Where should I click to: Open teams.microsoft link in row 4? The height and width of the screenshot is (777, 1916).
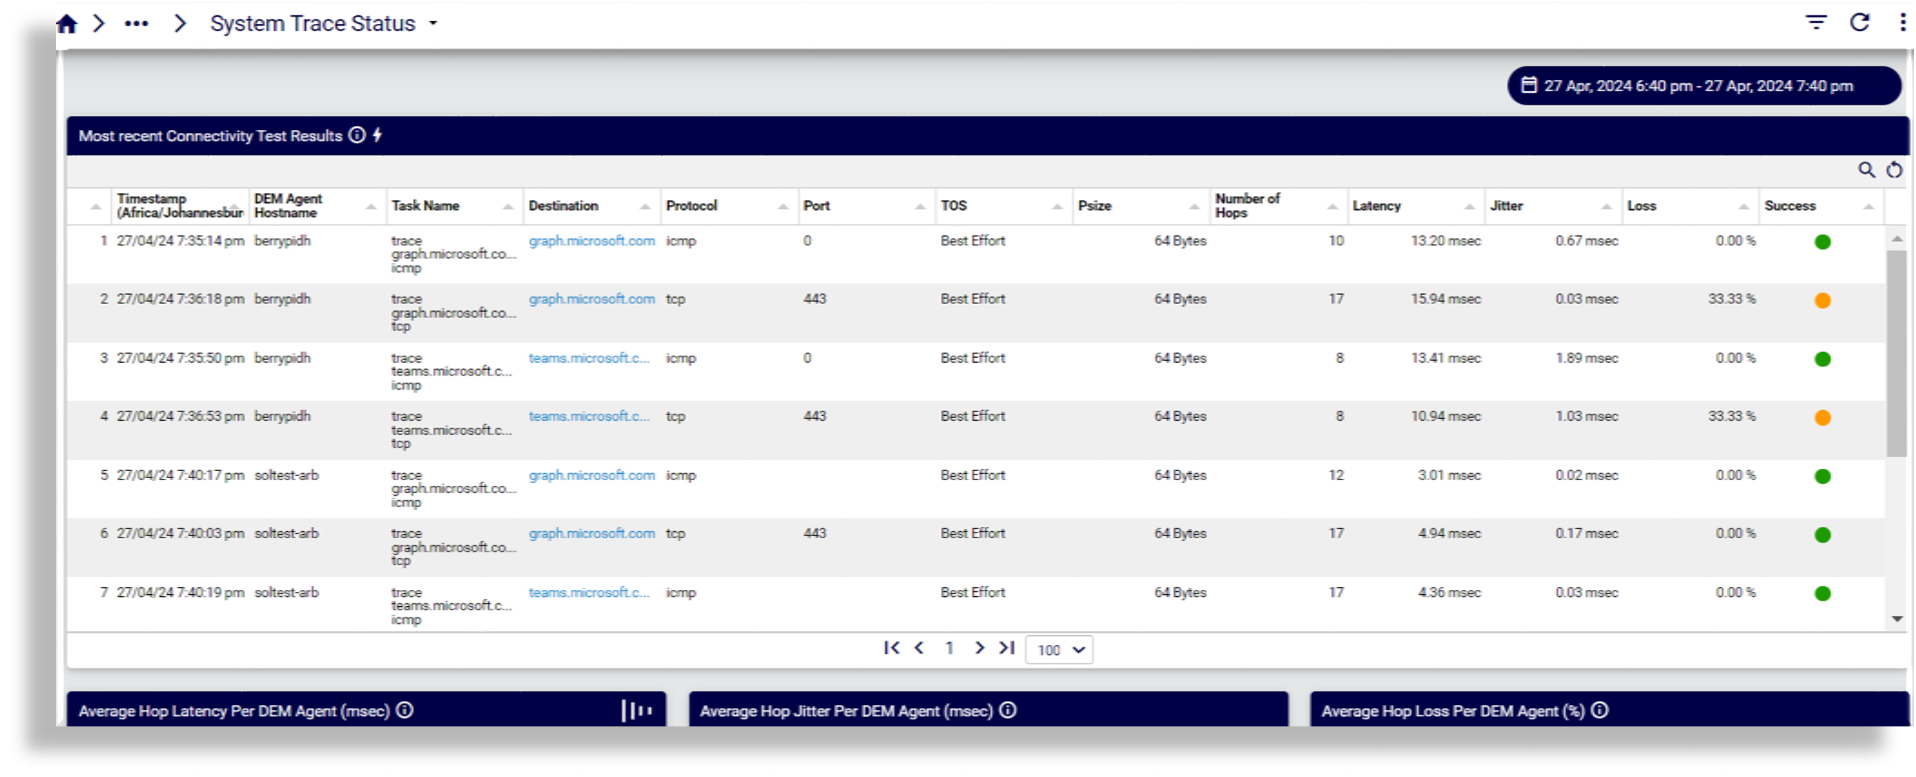[589, 416]
